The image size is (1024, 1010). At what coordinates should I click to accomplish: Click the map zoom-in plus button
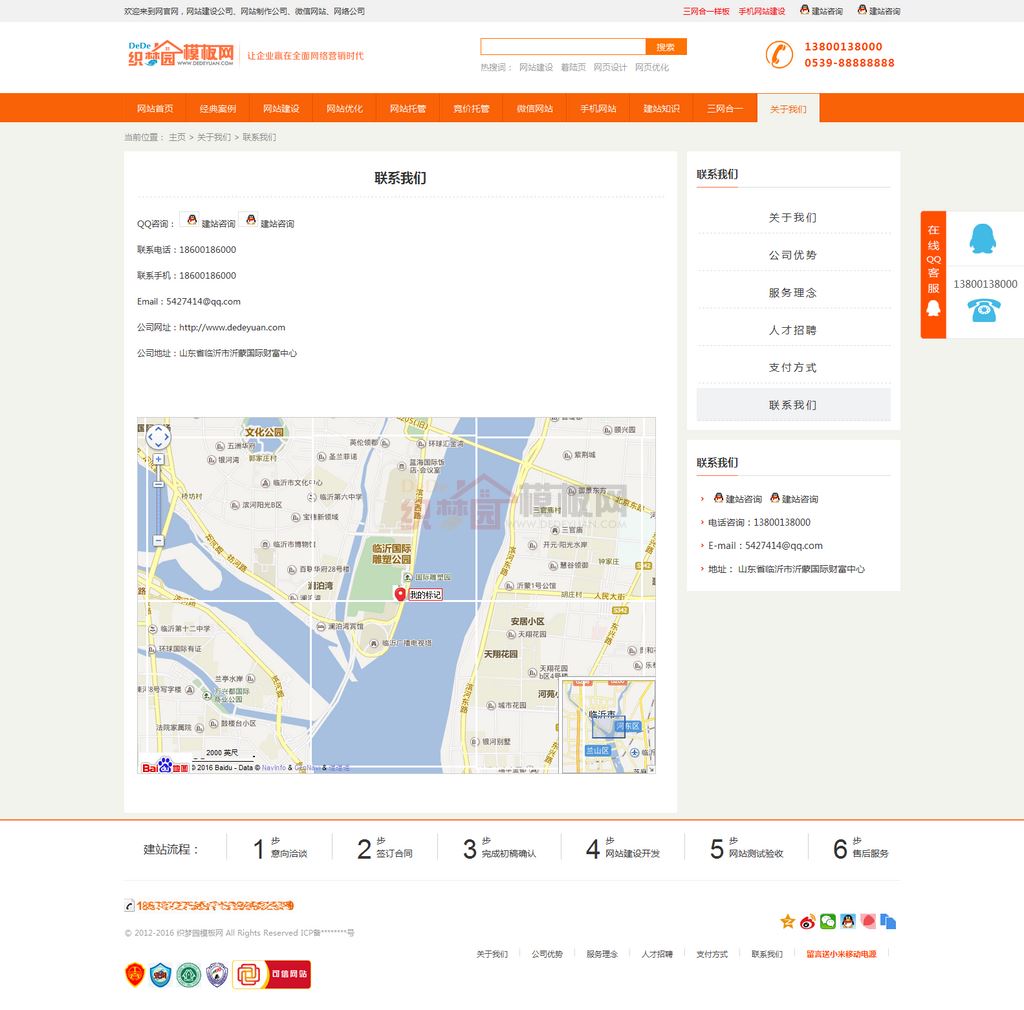tap(158, 459)
